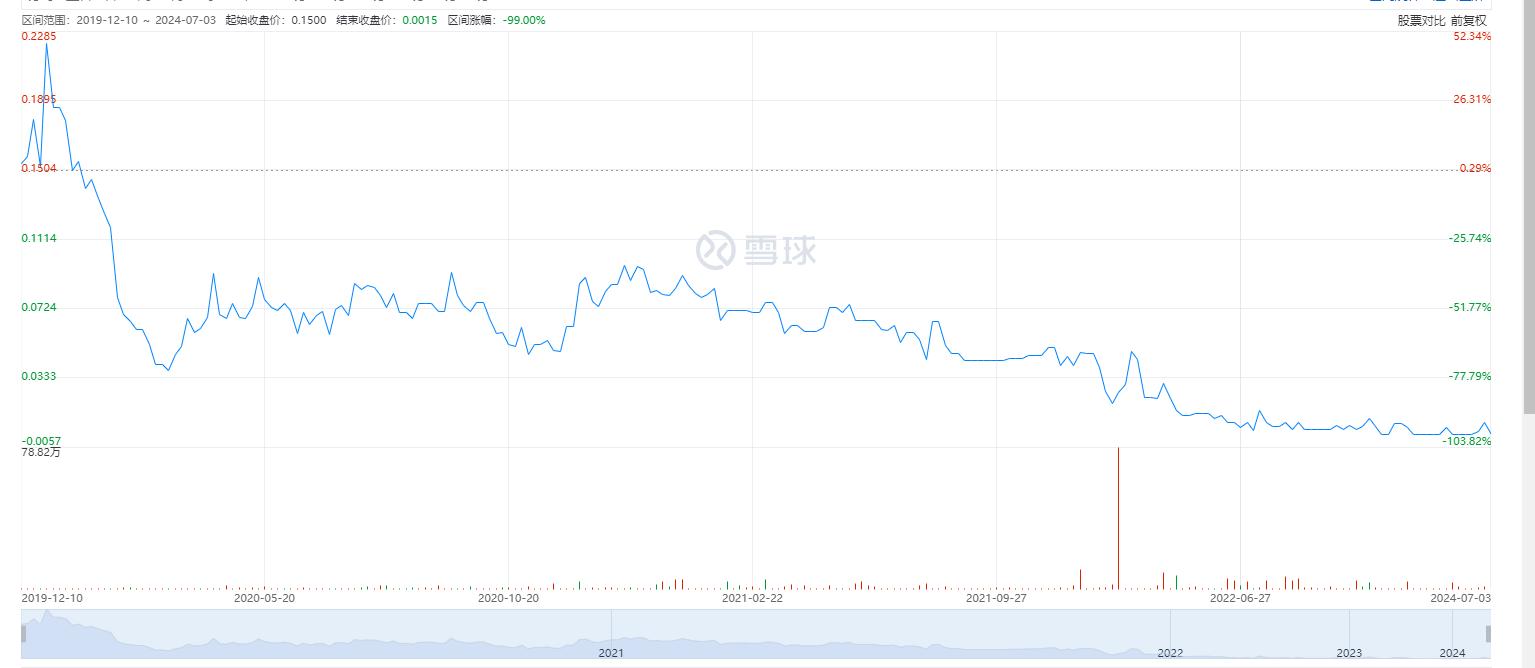This screenshot has height=668, width=1535.
Task: Open the 前复权 adjustment dropdown
Action: pos(1469,20)
